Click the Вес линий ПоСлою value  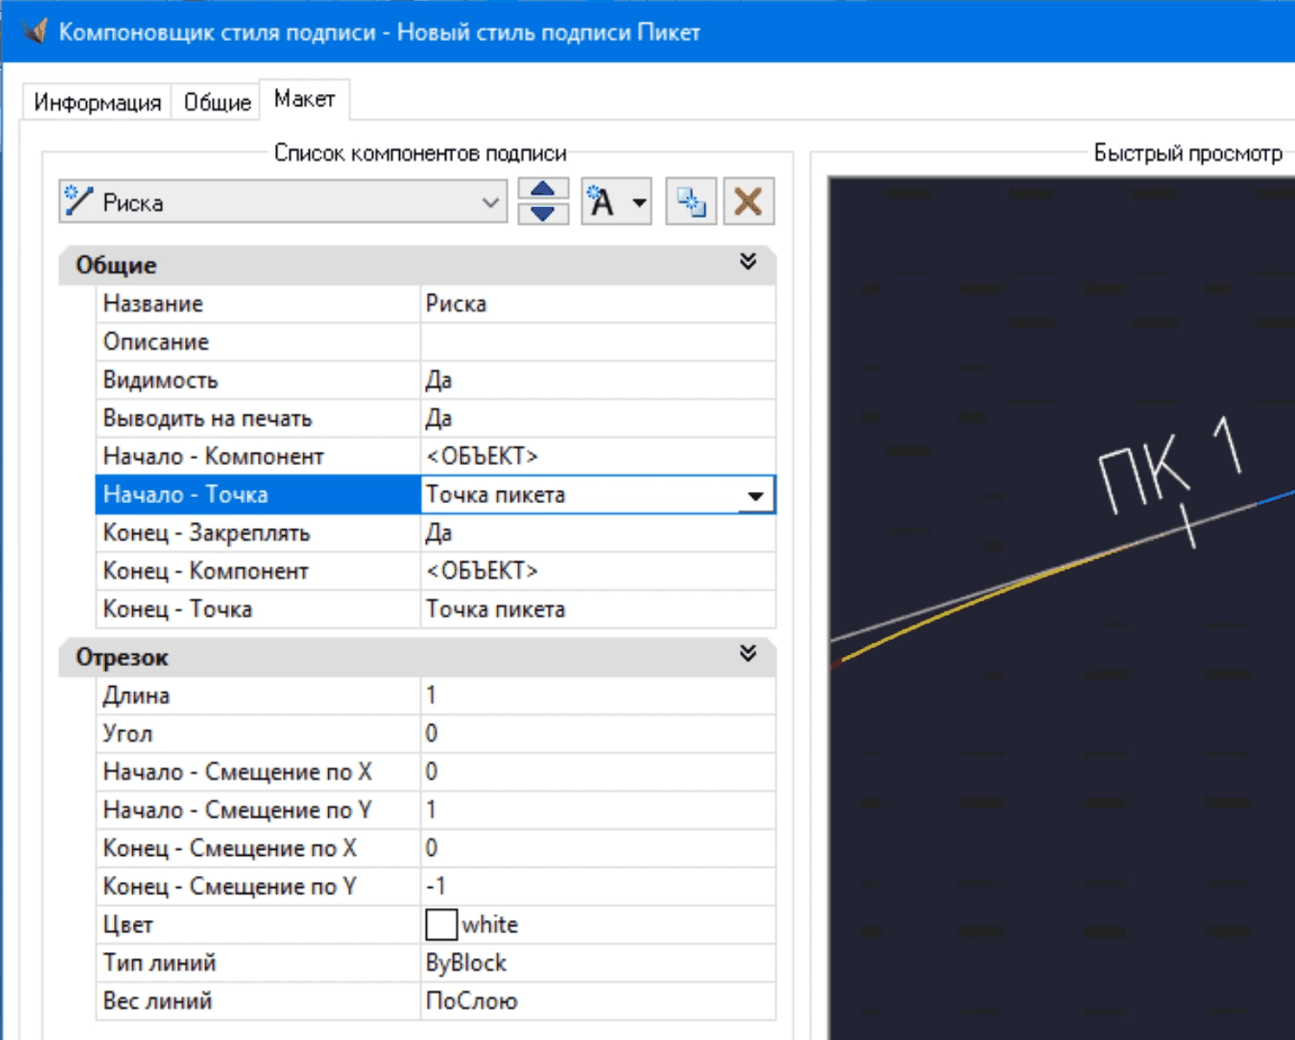click(596, 1001)
